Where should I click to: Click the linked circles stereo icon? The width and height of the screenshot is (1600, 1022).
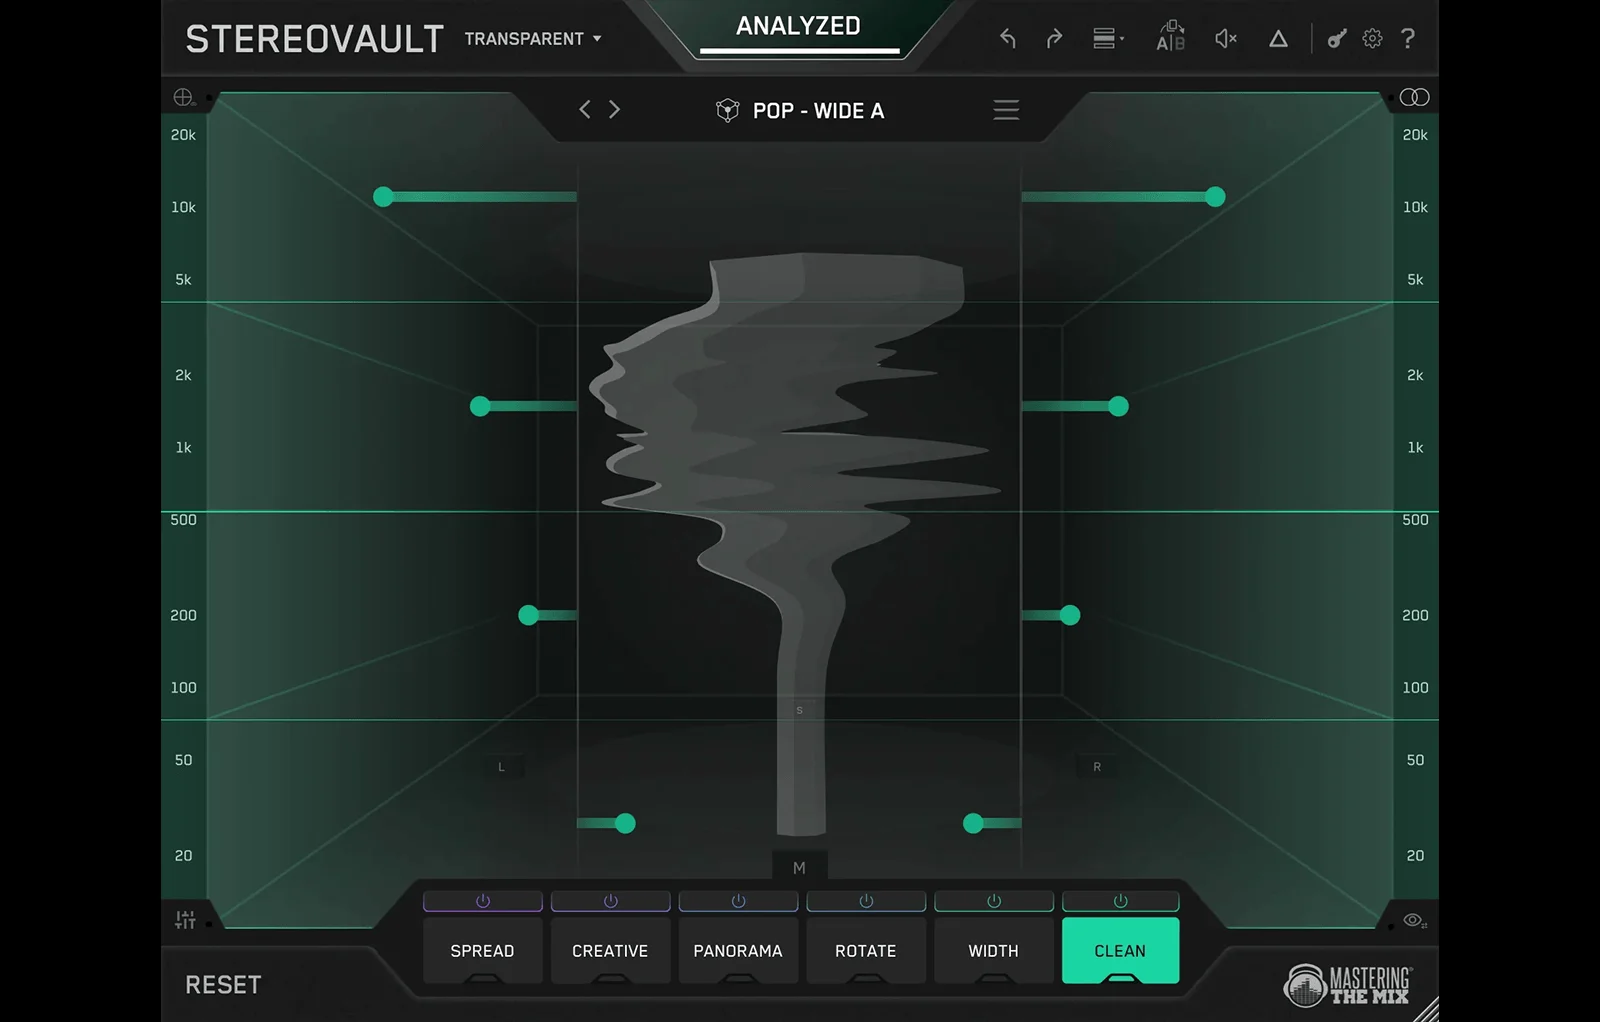[x=1414, y=97]
